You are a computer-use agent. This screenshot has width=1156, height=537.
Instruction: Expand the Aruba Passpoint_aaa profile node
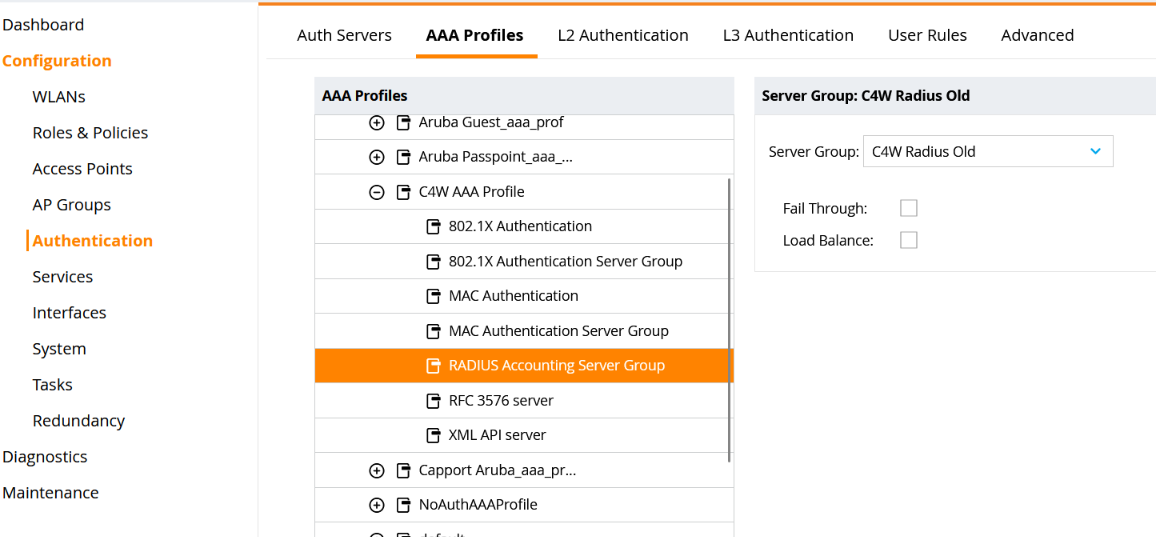click(377, 157)
